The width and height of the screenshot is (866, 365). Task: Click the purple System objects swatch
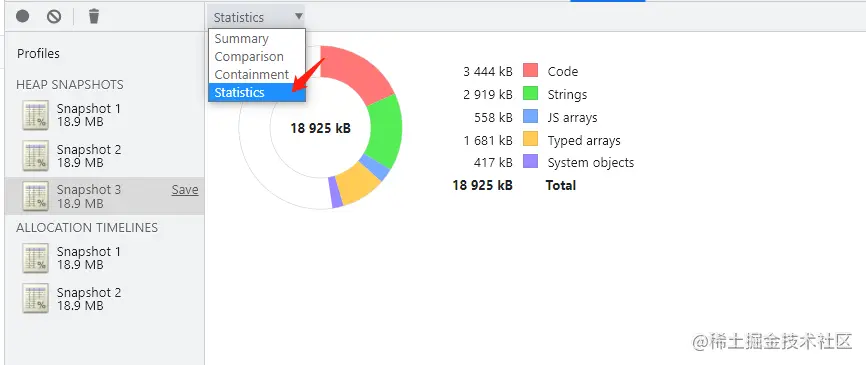coord(530,162)
